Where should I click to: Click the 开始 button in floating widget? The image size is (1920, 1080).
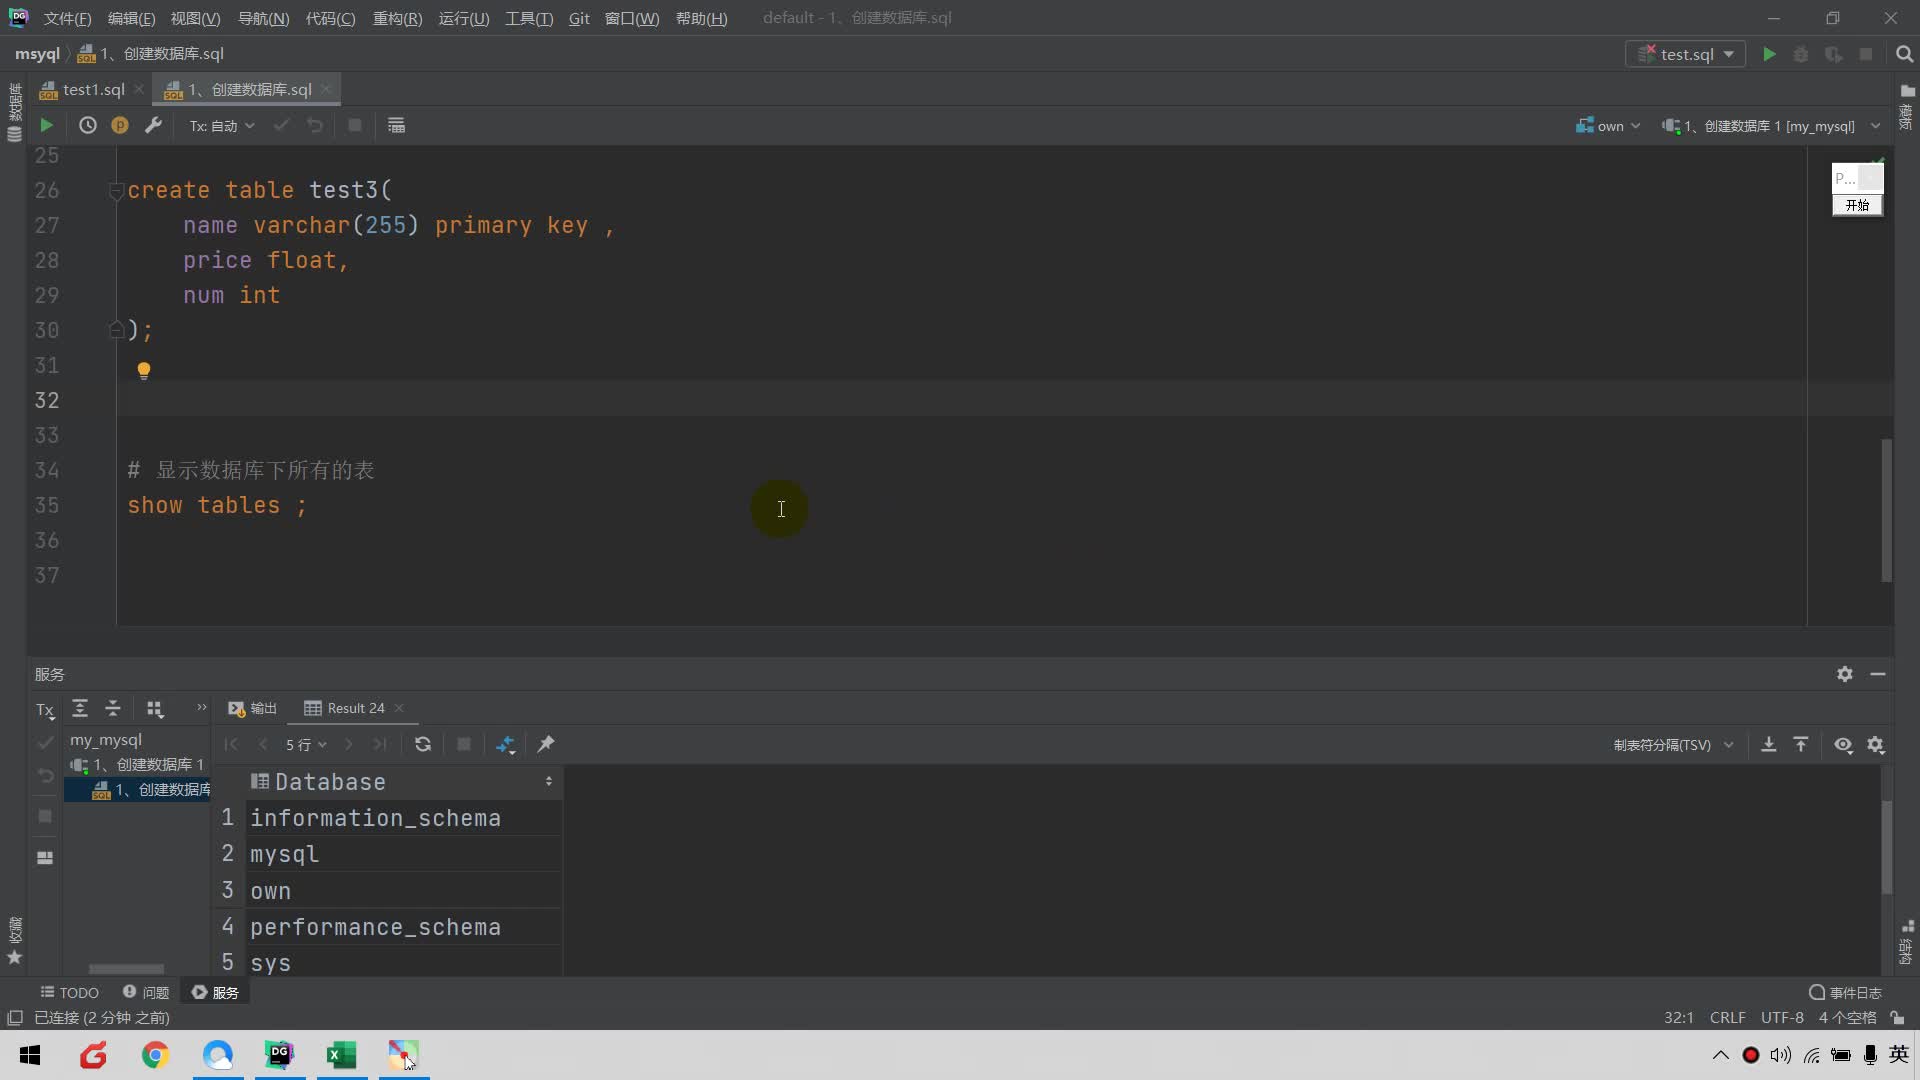[1857, 205]
